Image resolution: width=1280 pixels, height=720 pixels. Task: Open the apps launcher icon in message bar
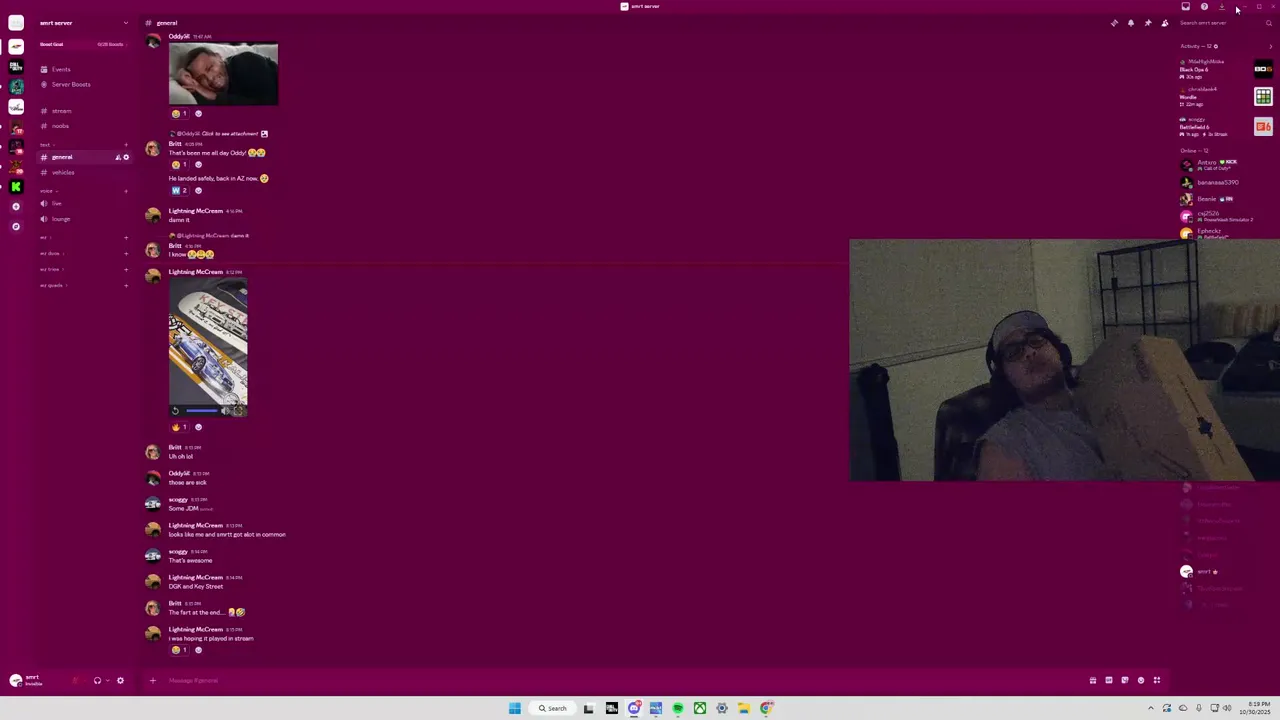[x=1157, y=681]
